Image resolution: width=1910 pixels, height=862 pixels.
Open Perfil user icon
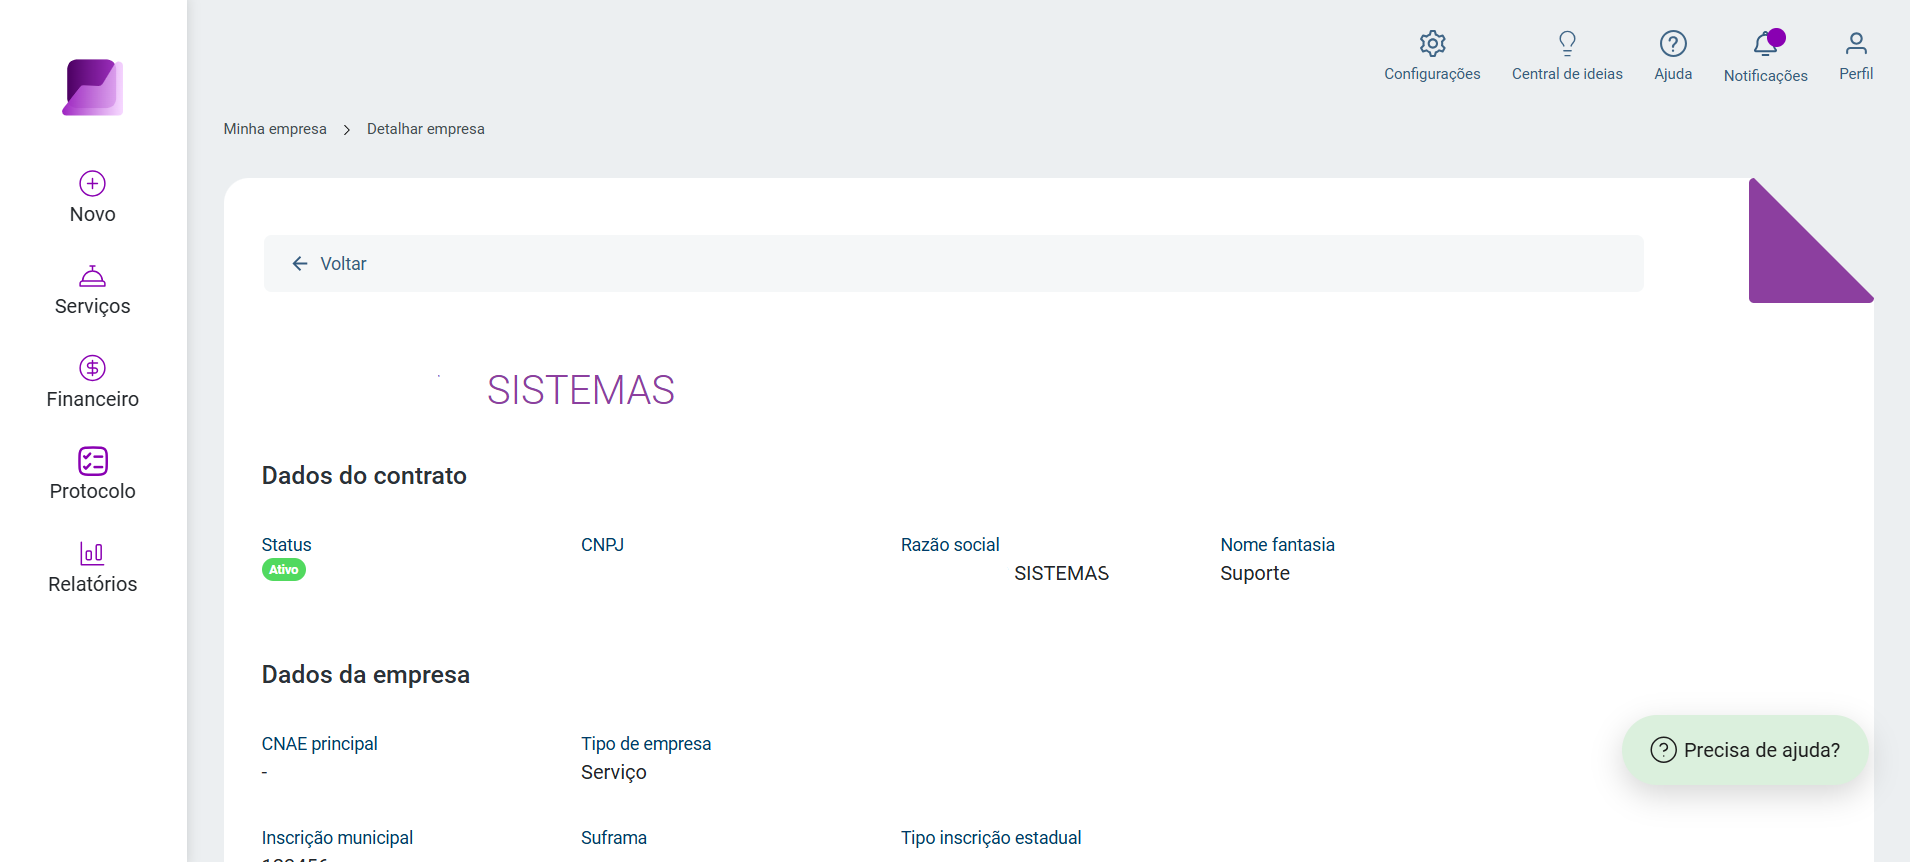coord(1856,43)
